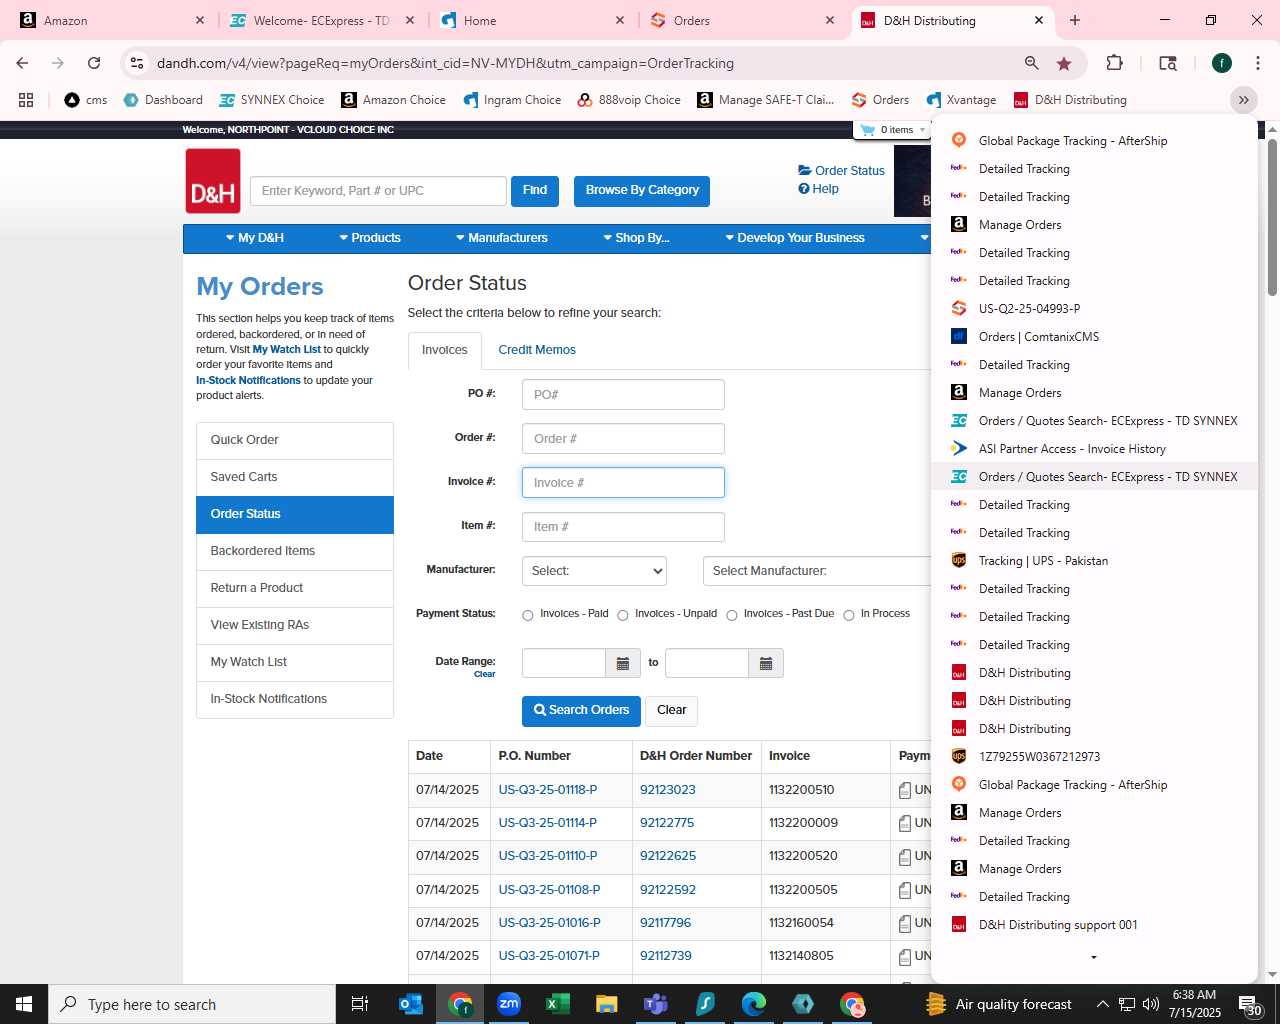Screen dimensions: 1280x1024
Task: Open Microsoft Teams from the taskbar
Action: click(x=656, y=1004)
